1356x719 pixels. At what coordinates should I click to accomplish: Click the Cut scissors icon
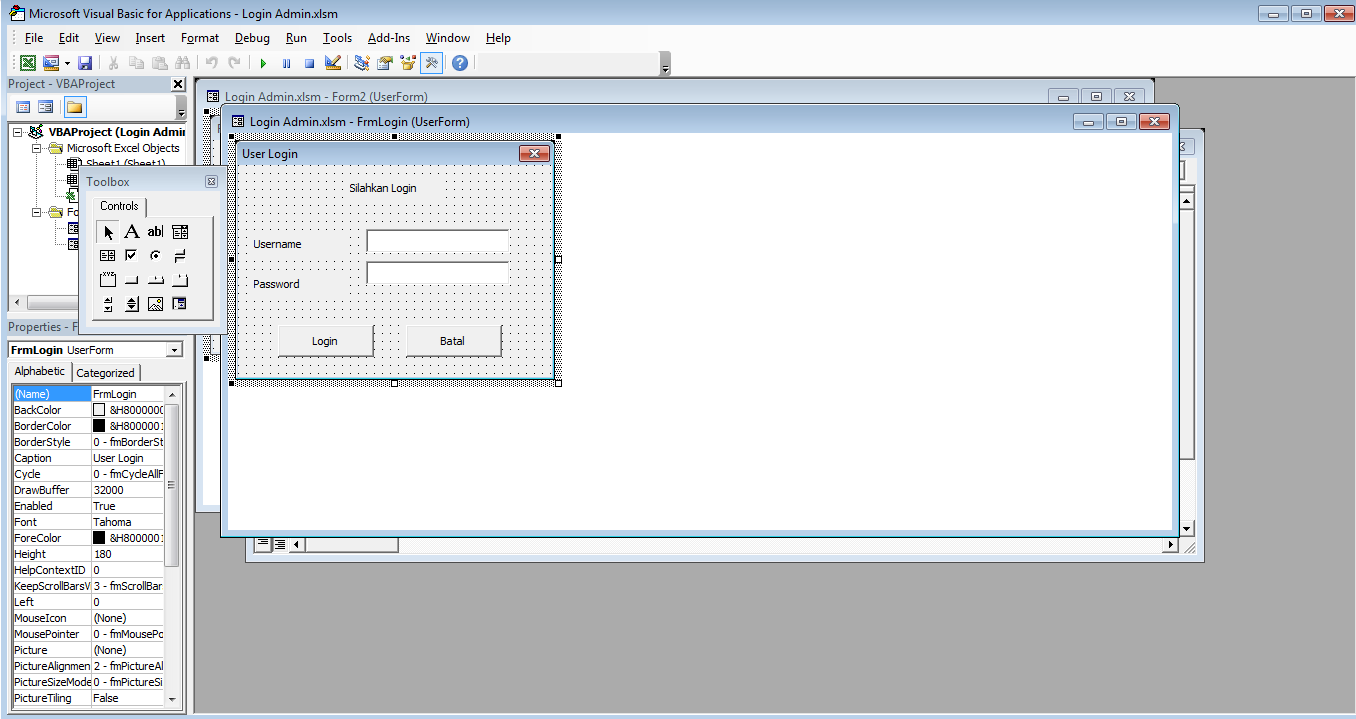point(114,63)
